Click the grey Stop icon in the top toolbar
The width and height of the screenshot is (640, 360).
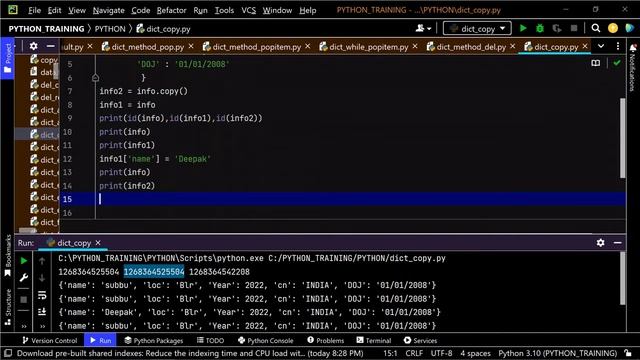[x=573, y=29]
